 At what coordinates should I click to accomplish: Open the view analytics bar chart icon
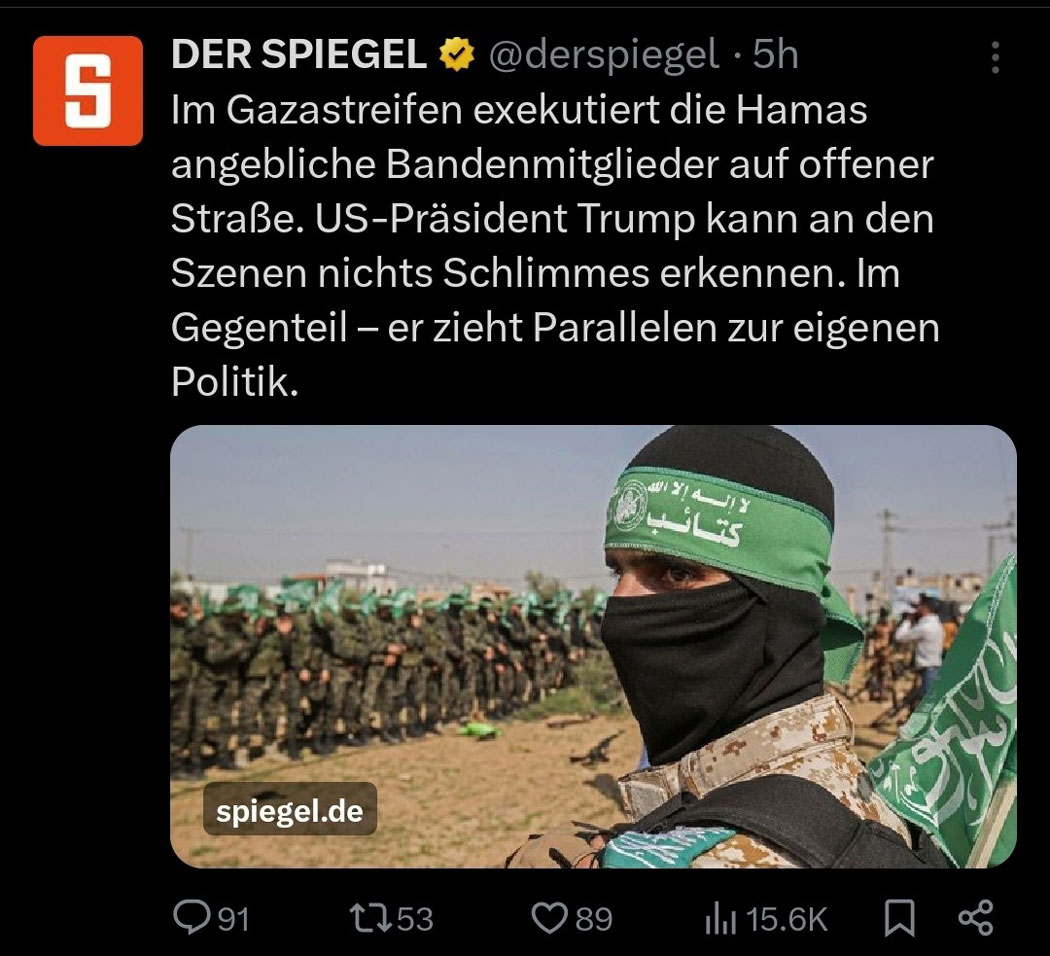click(x=721, y=918)
